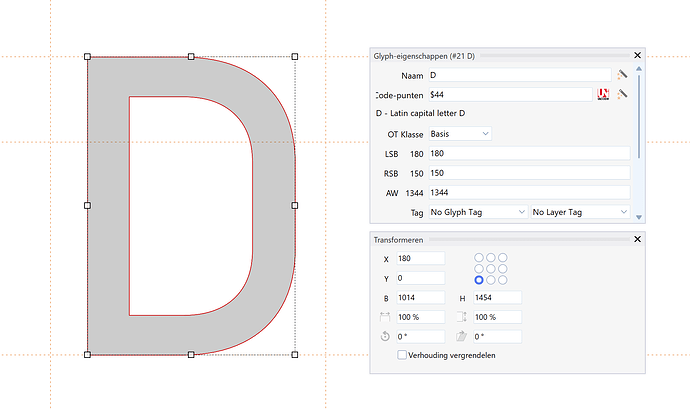Click into the RSB value field
Viewport: 690px width, 409px height.
pos(529,173)
